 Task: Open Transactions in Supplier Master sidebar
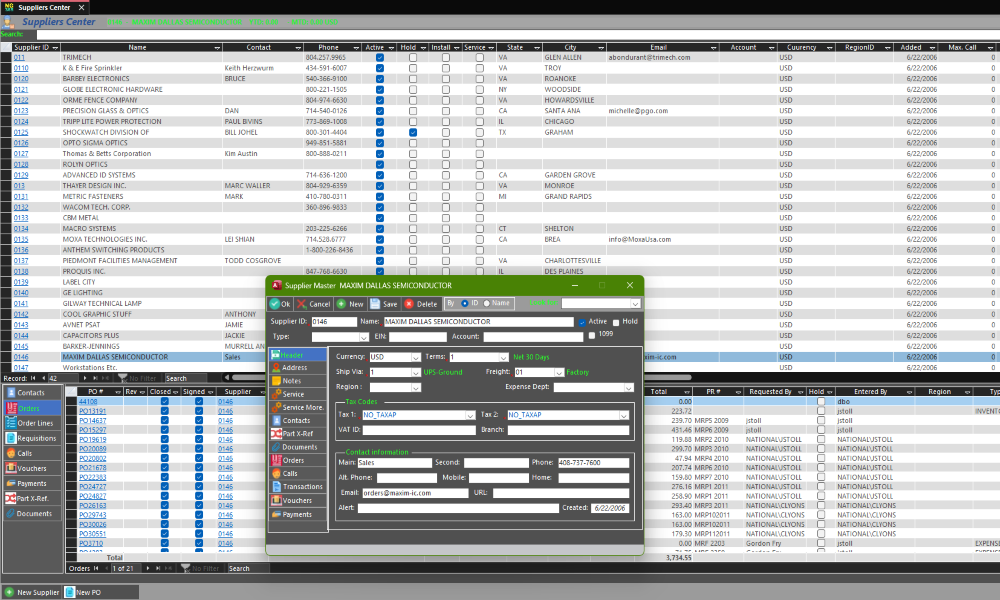pyautogui.click(x=302, y=486)
